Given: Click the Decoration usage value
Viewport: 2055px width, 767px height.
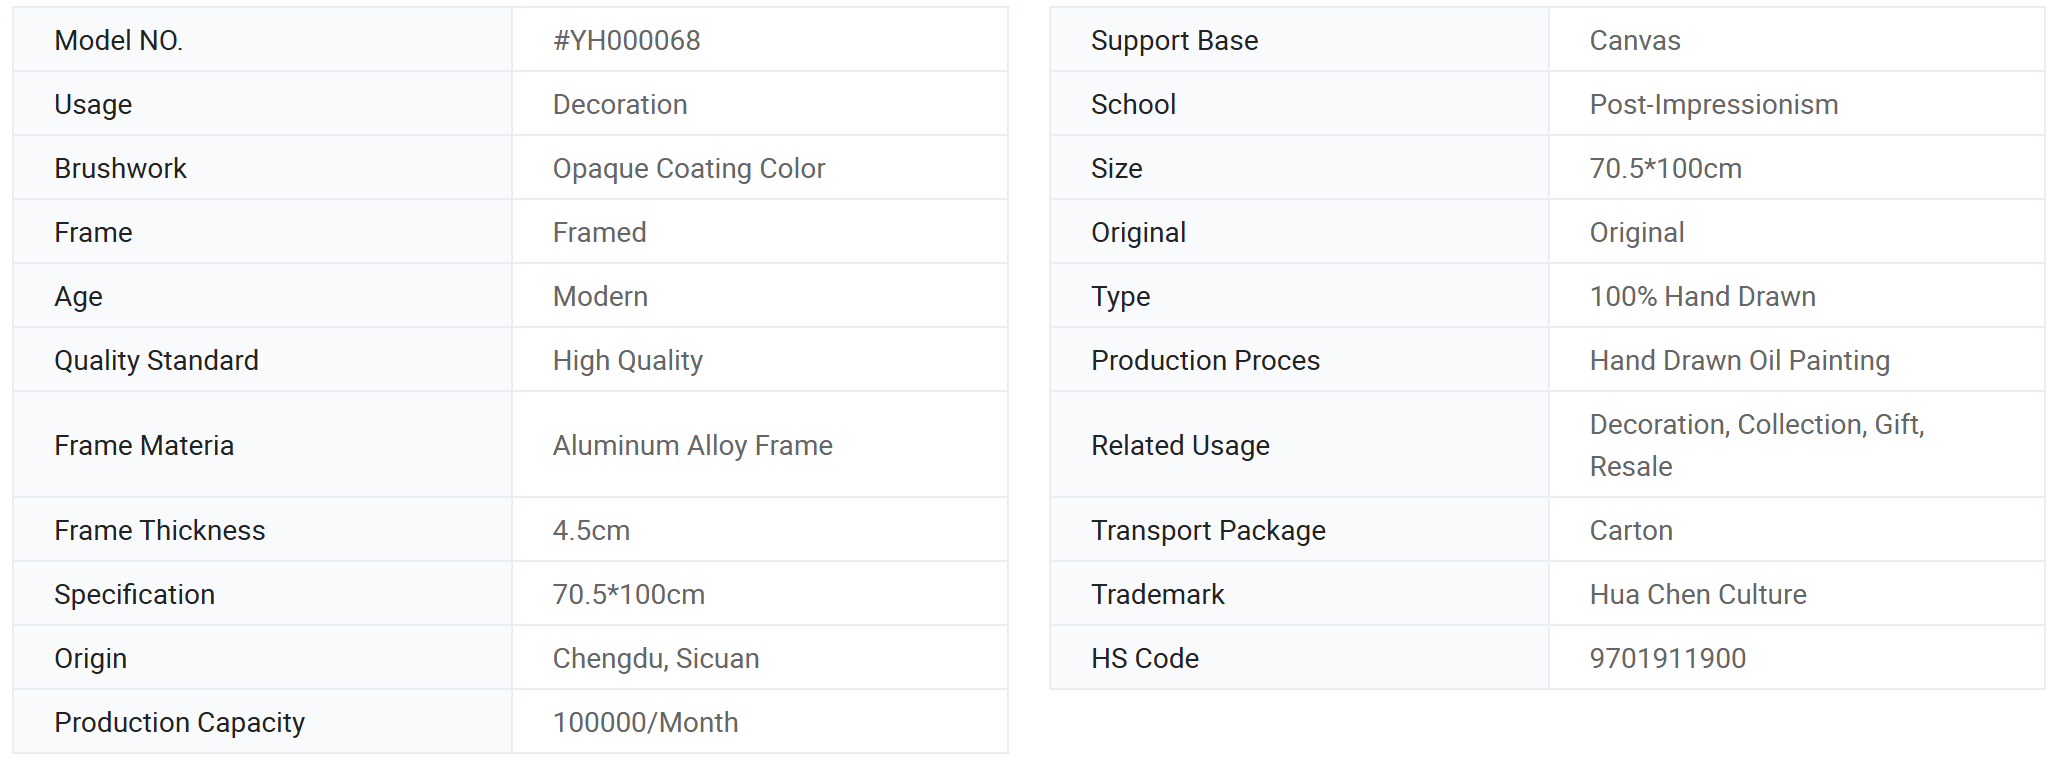Looking at the screenshot, I should [x=620, y=105].
